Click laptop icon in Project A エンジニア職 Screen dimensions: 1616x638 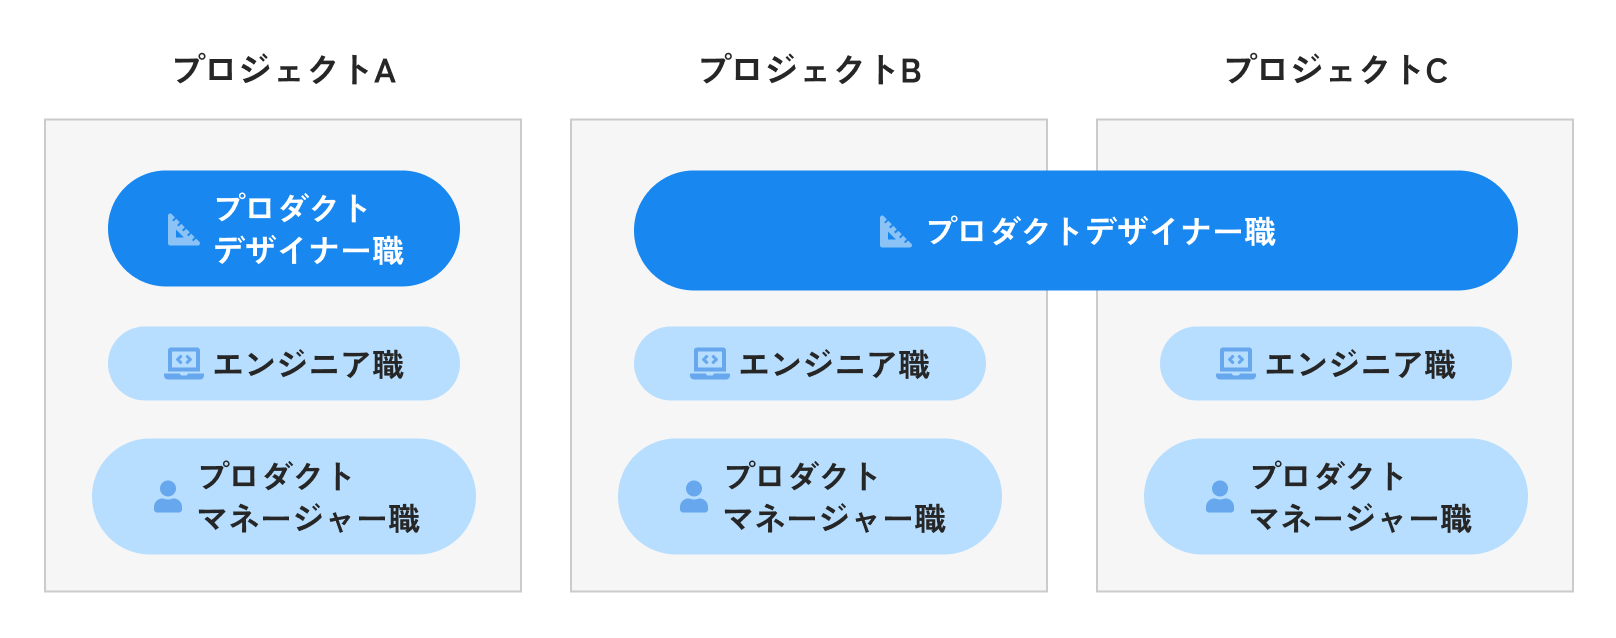184,364
